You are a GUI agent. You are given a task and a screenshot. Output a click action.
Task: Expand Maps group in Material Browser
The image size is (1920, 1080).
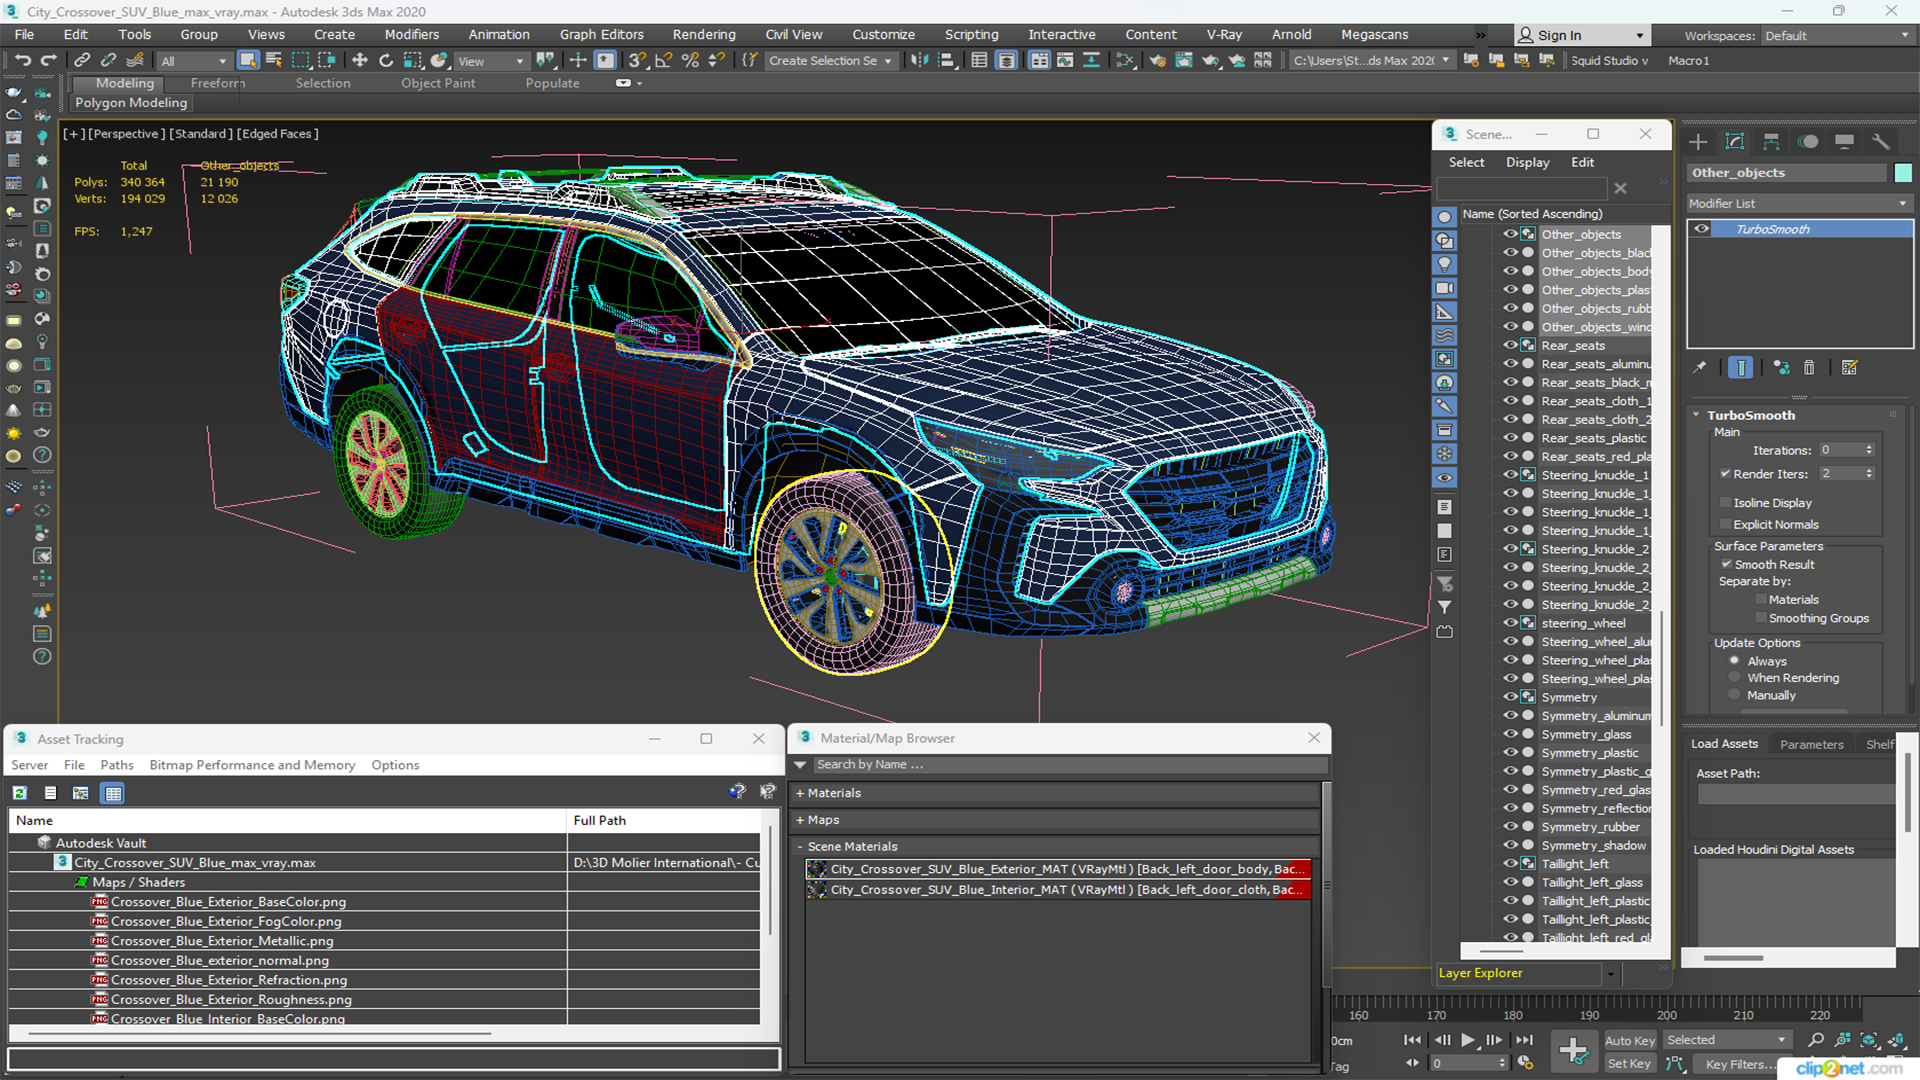800,820
